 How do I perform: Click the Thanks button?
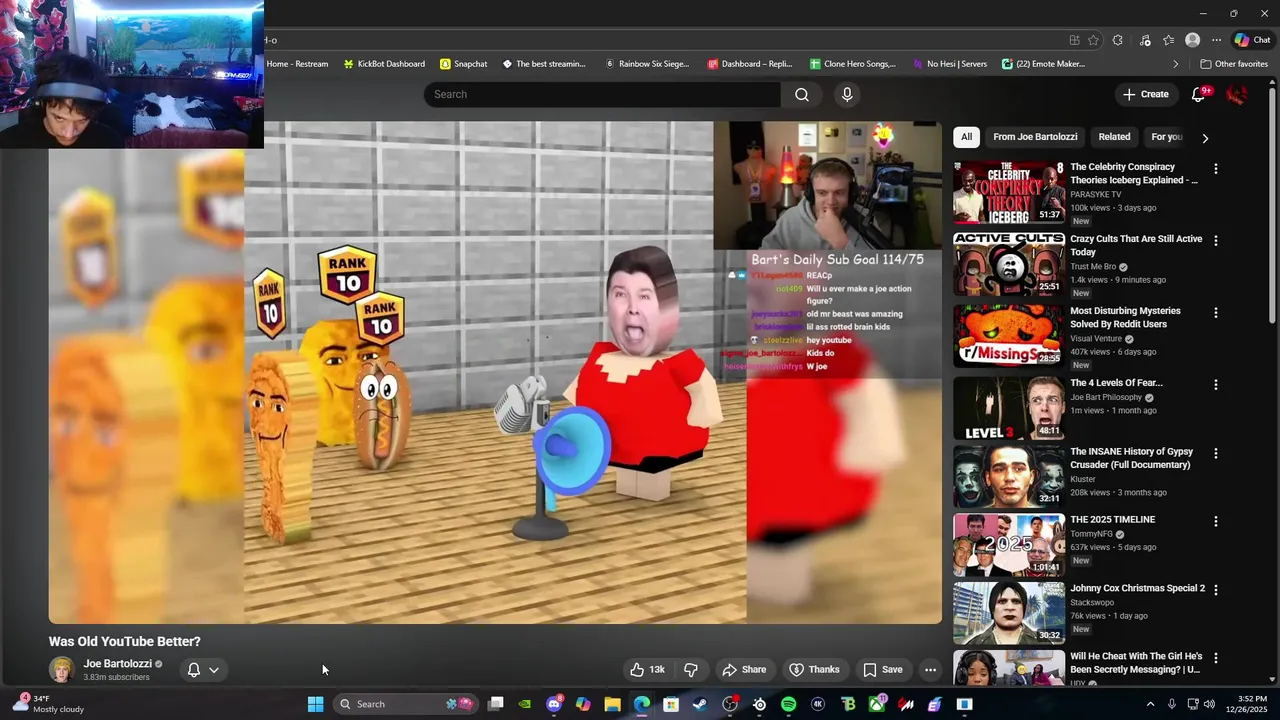pos(814,670)
